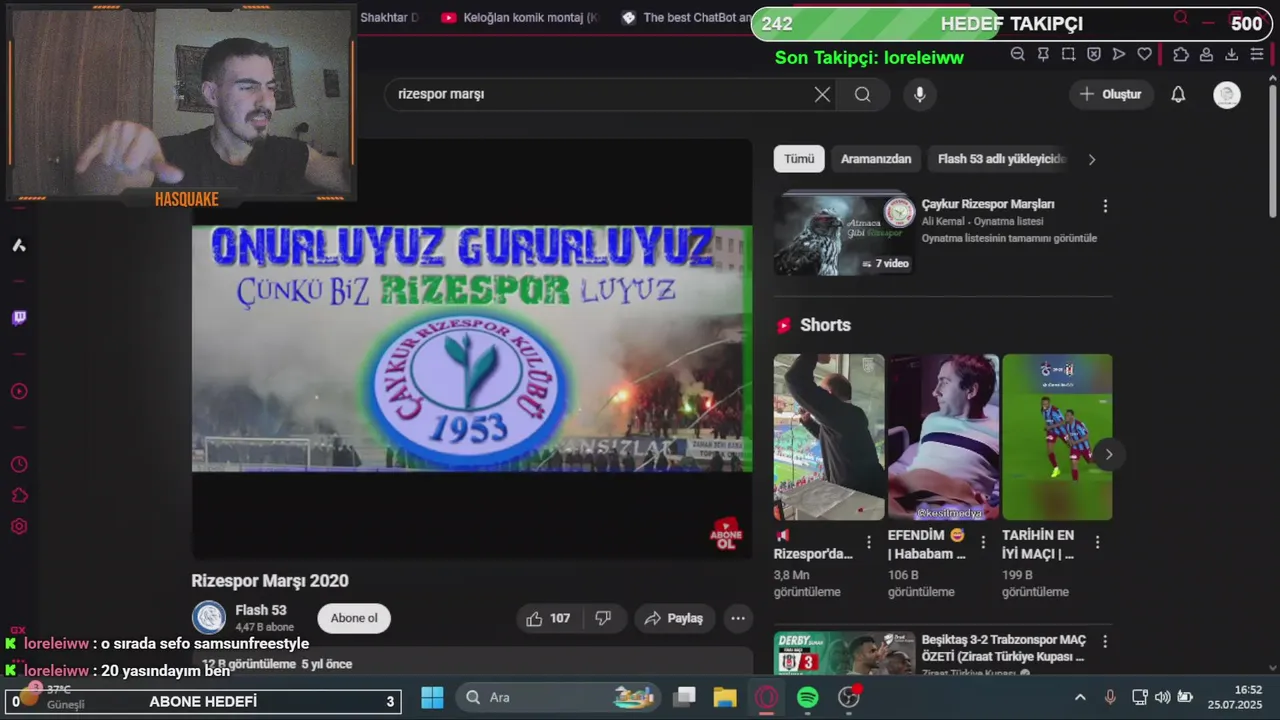Like the Rizespor Marşı 2020 video
1280x720 pixels.
548,618
